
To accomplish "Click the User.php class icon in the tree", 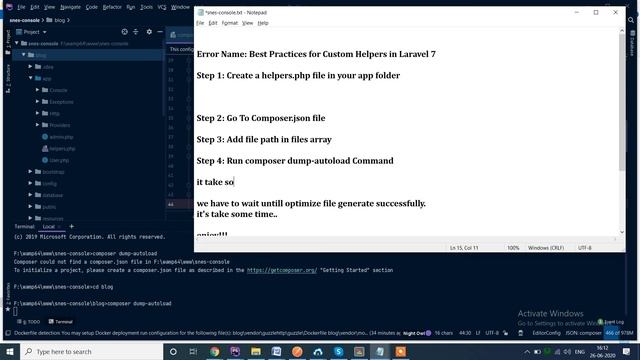I will [45, 160].
